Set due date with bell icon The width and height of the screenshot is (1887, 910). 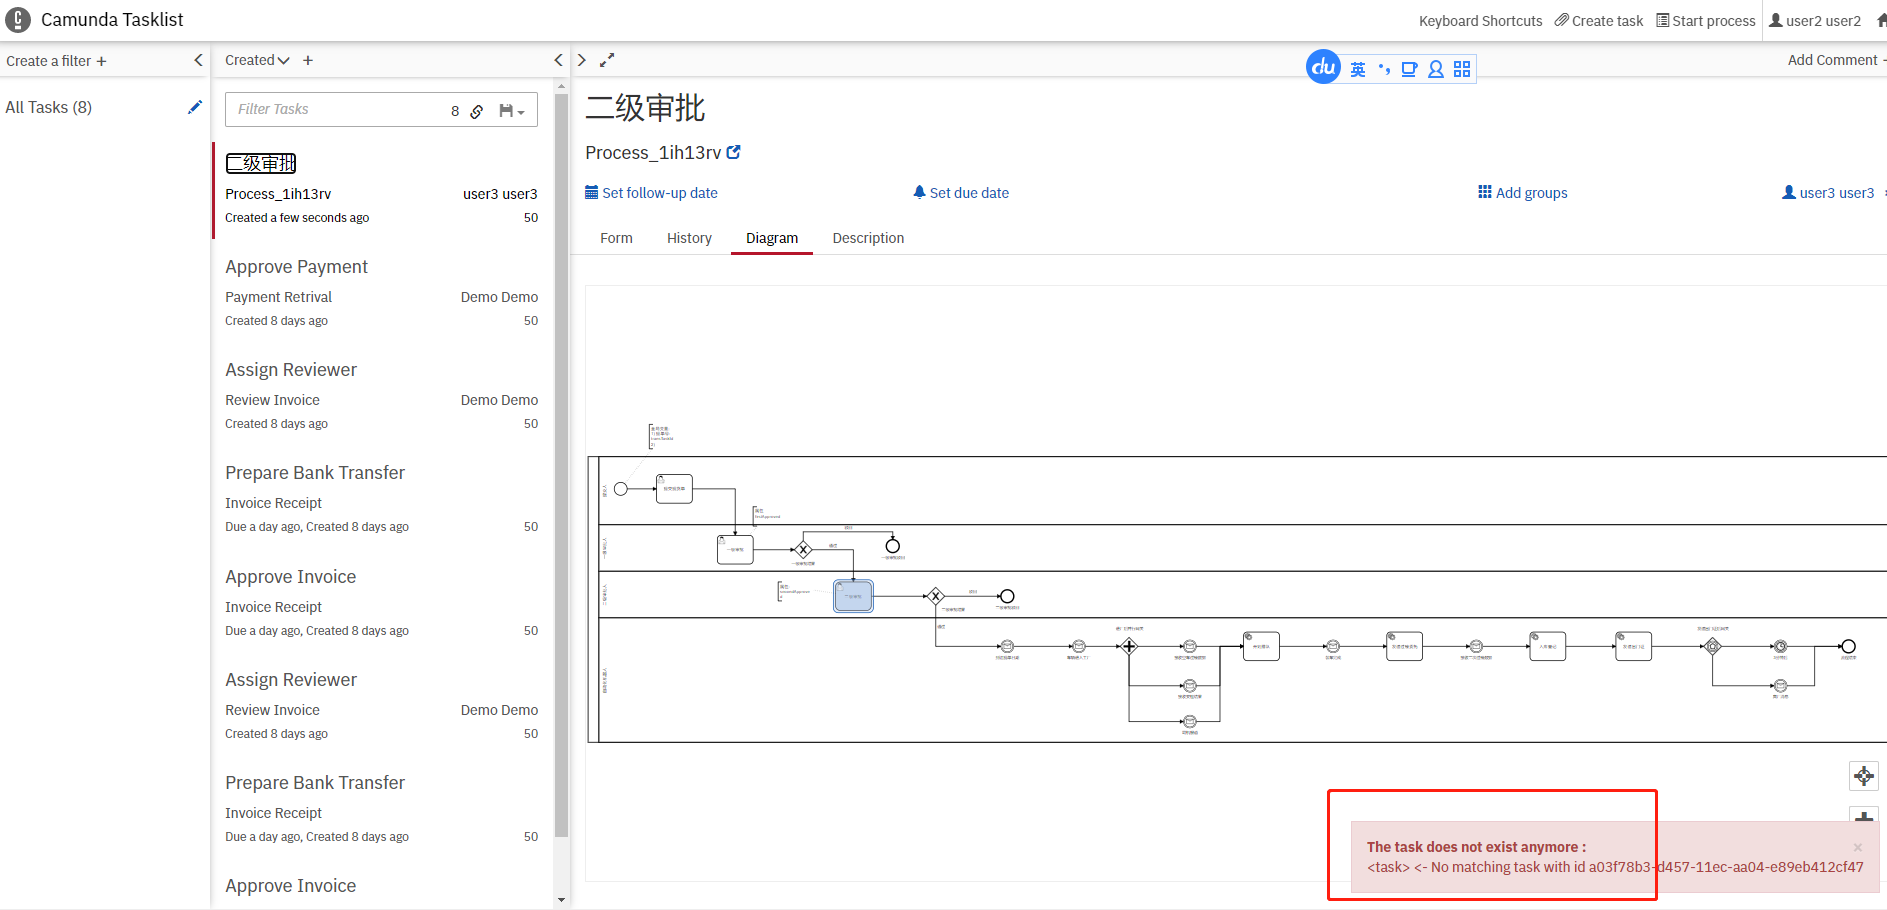click(x=961, y=193)
